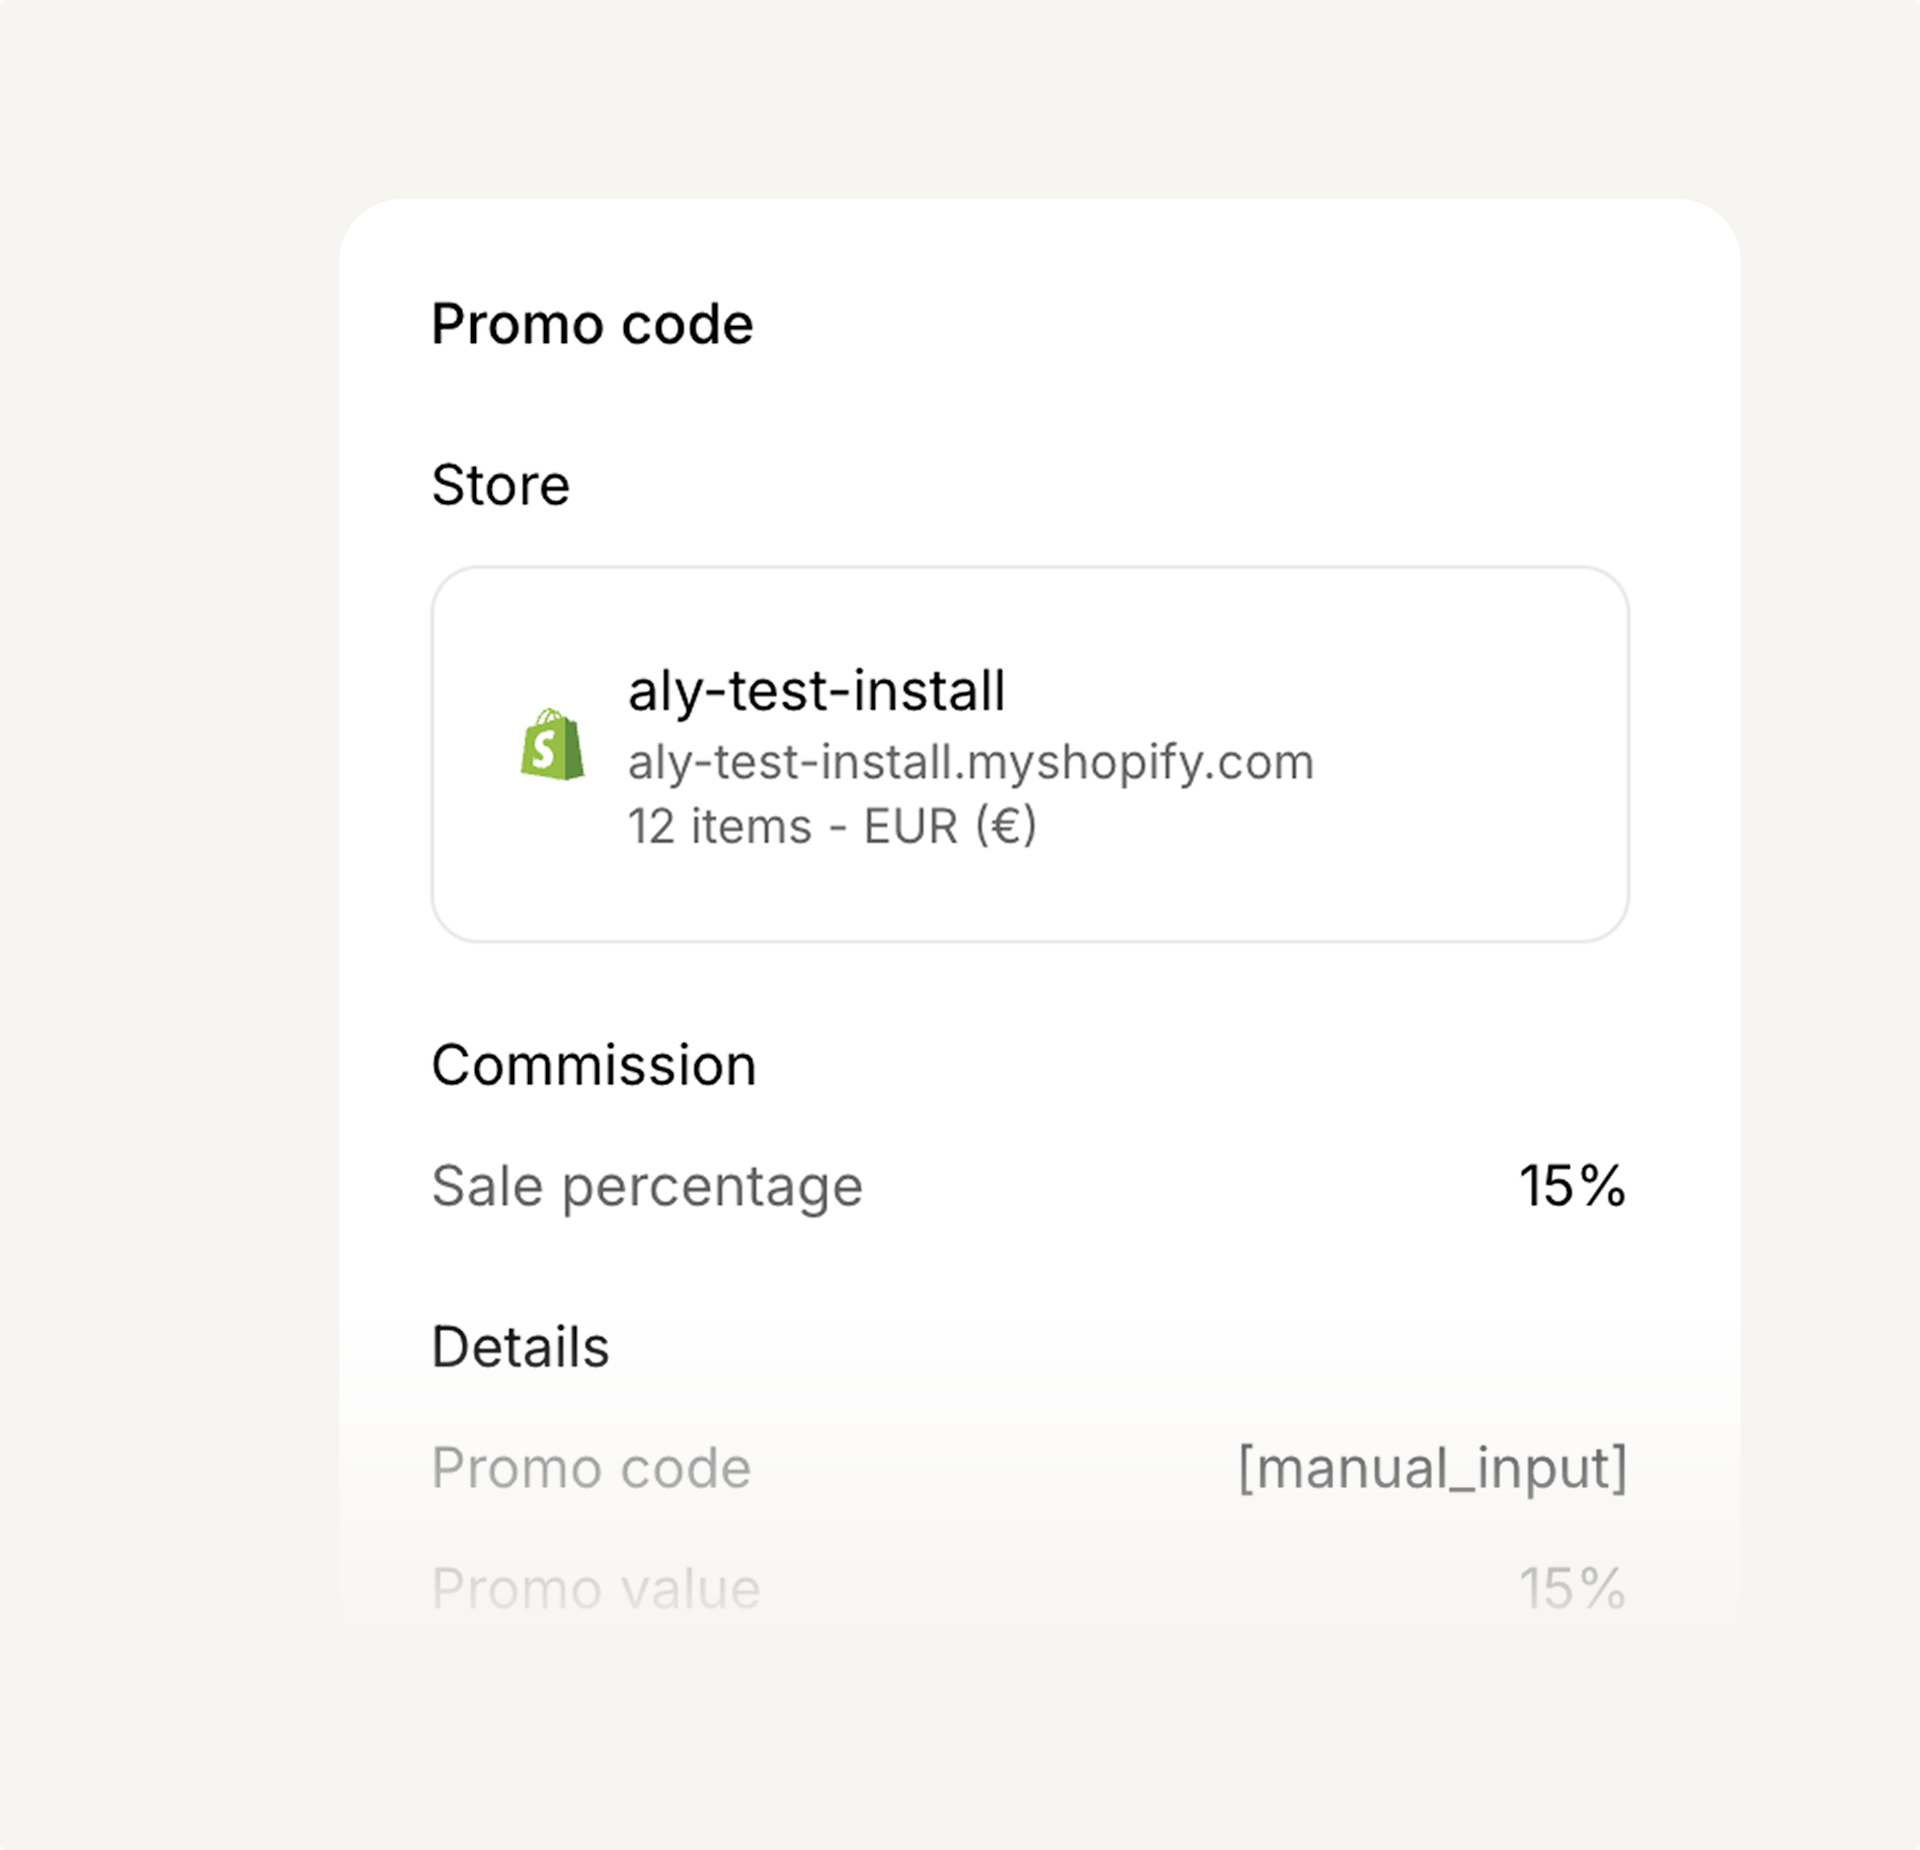This screenshot has height=1850, width=1920.
Task: Click the Sale percentage label
Action: click(647, 1186)
